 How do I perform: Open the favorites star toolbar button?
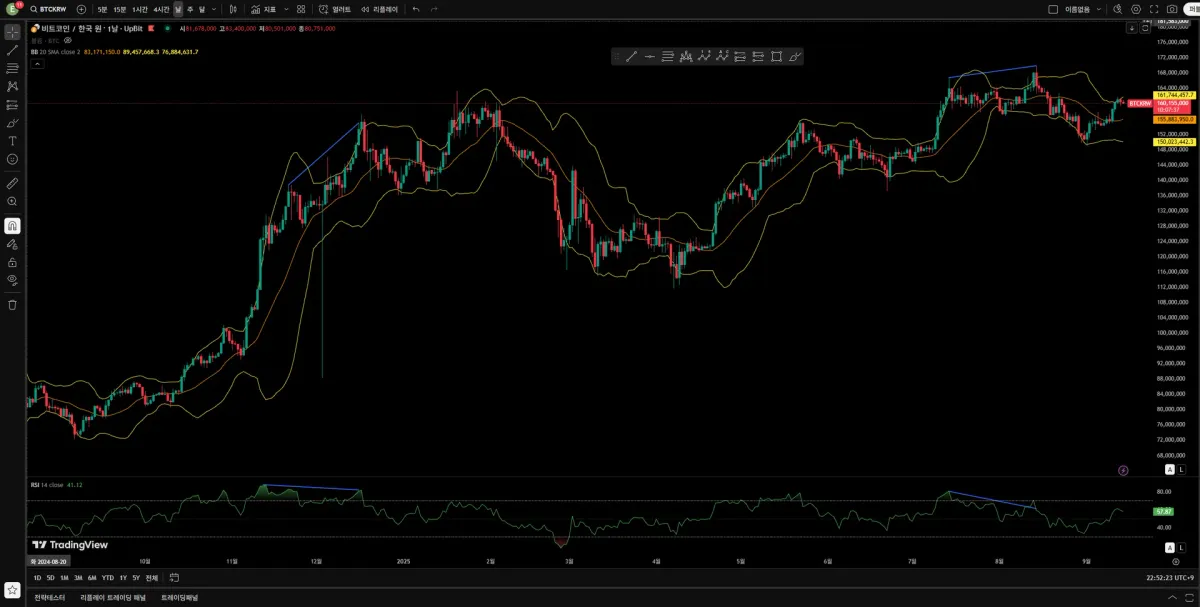(12, 590)
